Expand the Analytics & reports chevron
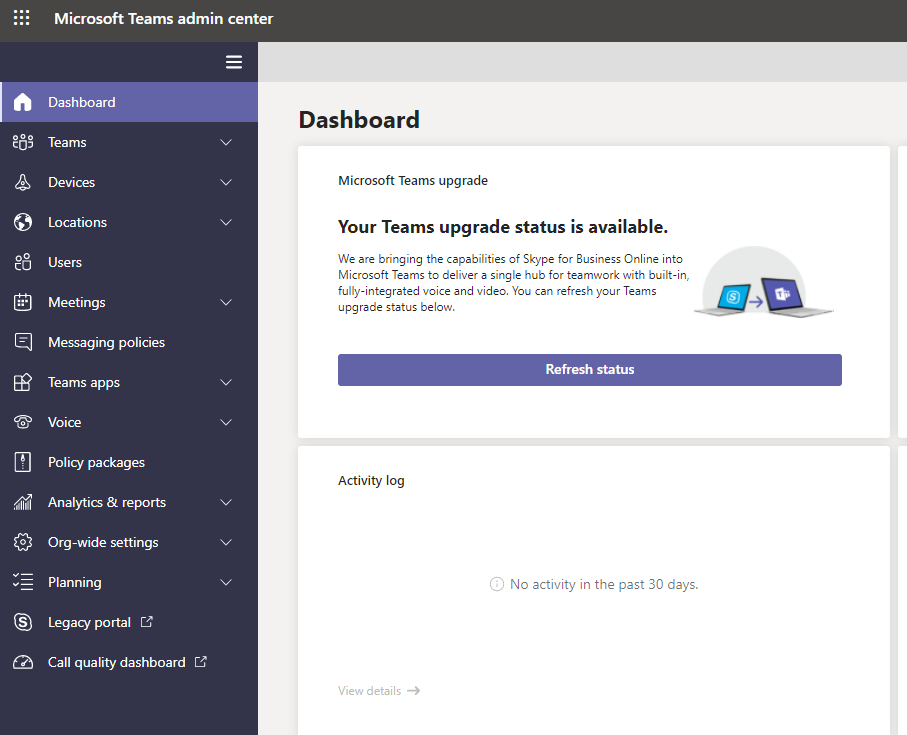 pyautogui.click(x=226, y=502)
